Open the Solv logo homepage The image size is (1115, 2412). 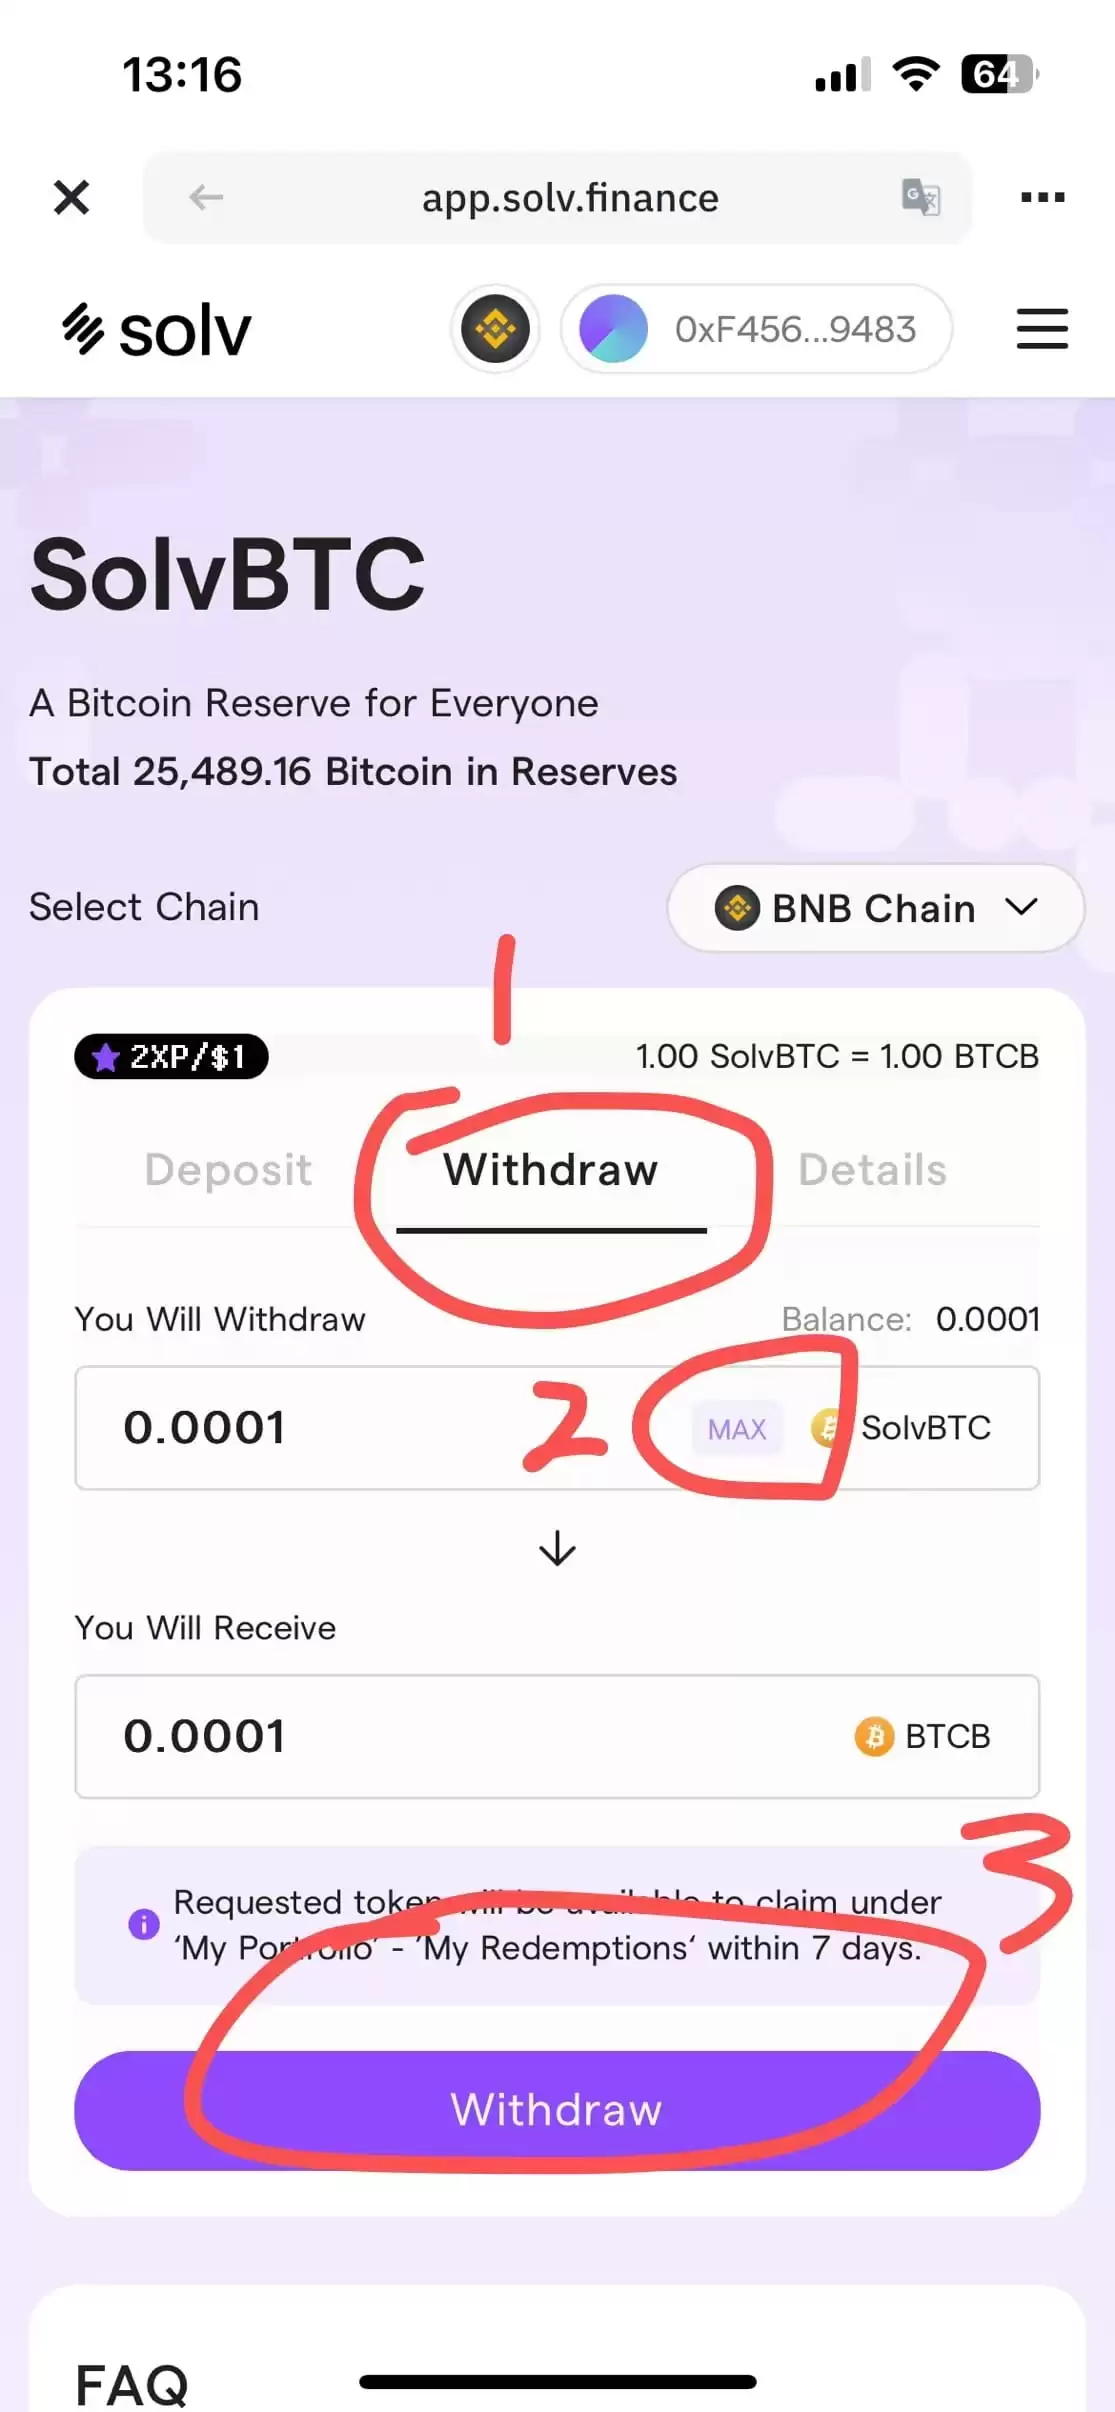pos(157,328)
